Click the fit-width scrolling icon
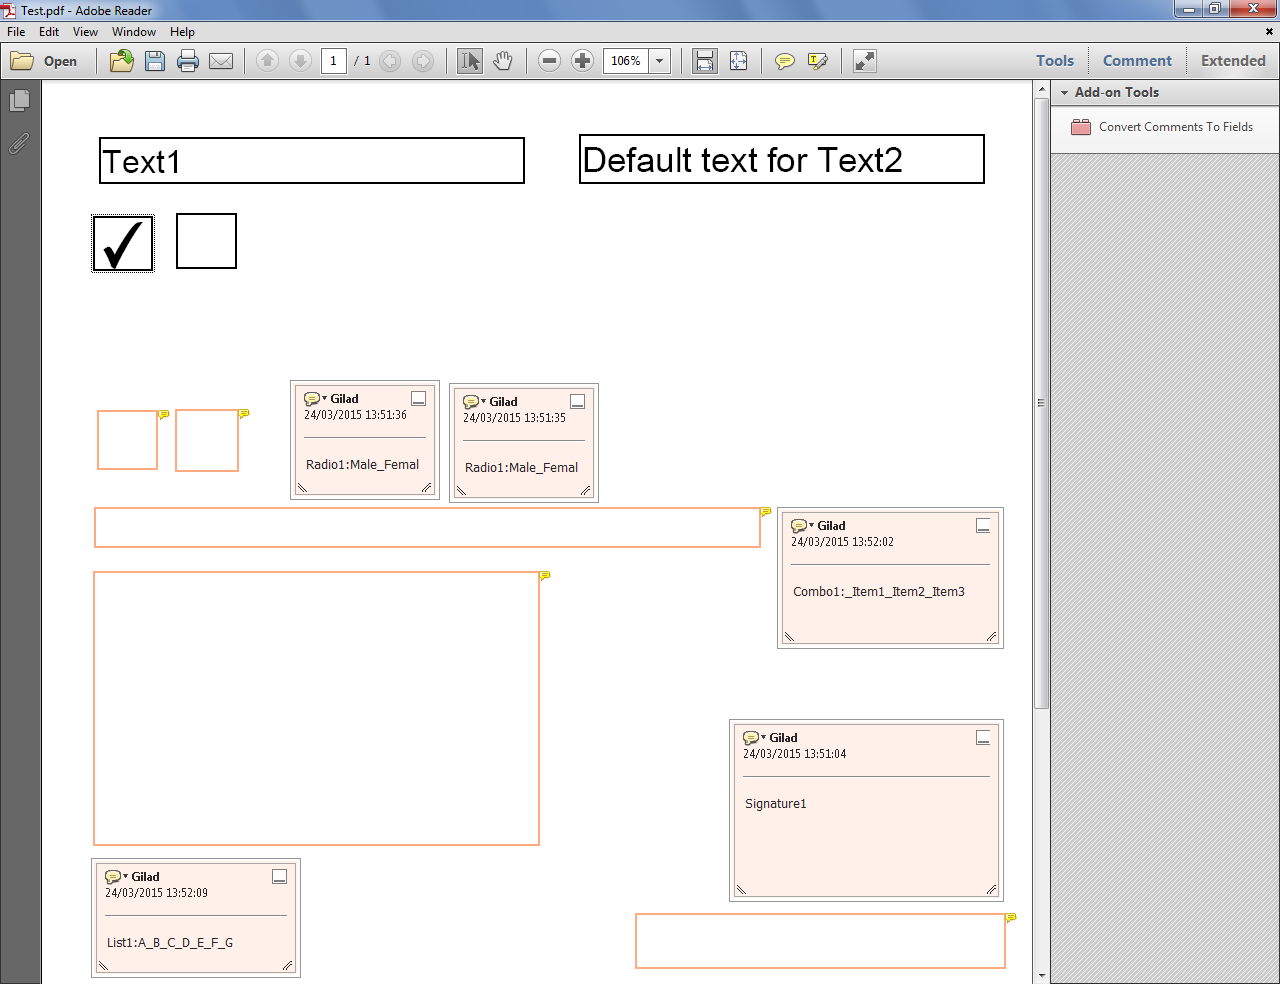Image resolution: width=1280 pixels, height=984 pixels. point(705,61)
